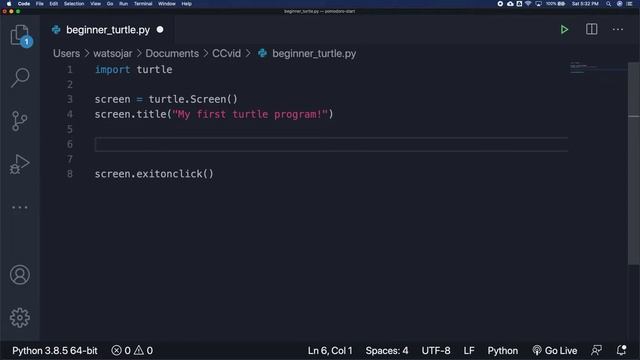Change UTF-8 file encoding
The width and height of the screenshot is (640, 360).
coord(436,351)
